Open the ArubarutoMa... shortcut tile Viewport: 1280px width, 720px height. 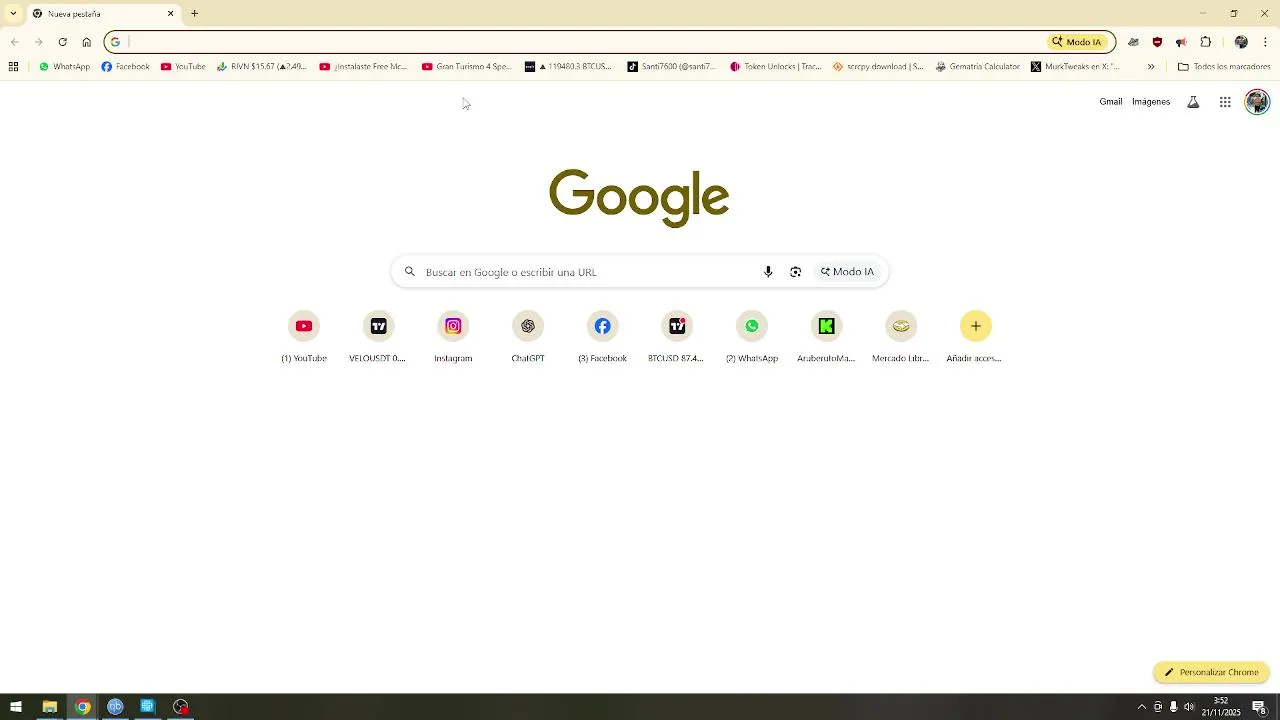826,338
